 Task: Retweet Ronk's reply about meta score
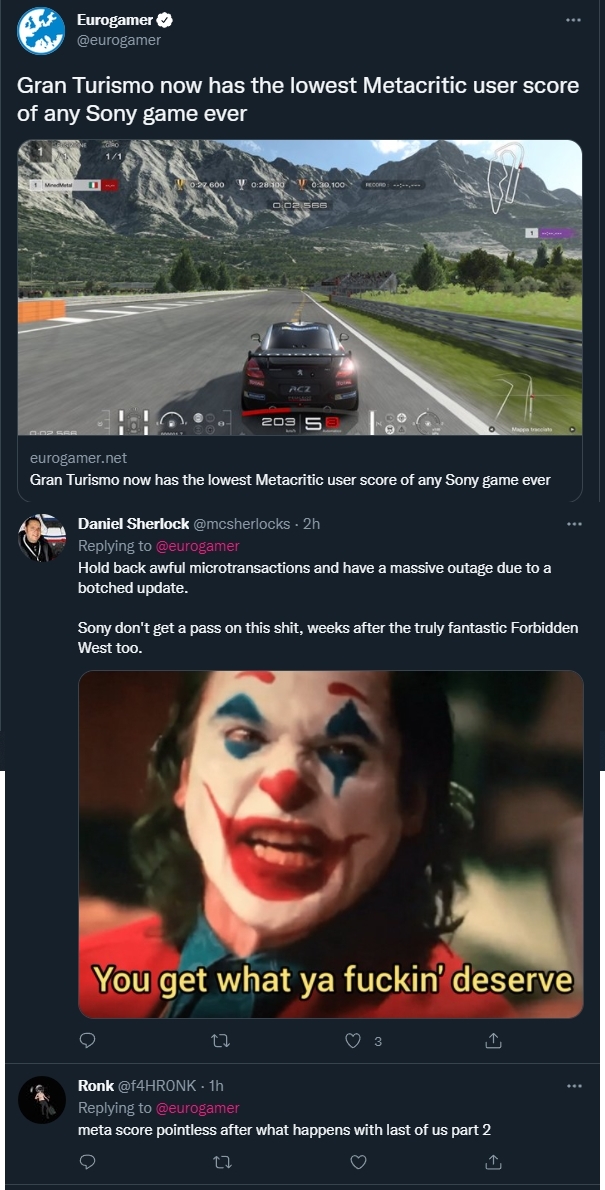pyautogui.click(x=222, y=1162)
